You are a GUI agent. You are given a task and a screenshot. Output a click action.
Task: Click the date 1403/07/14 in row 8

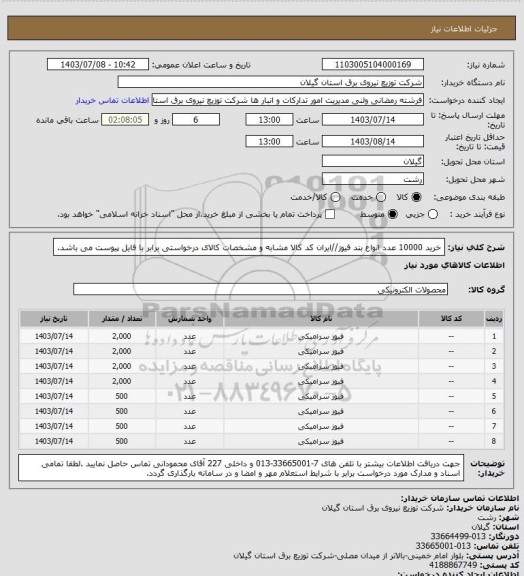54,441
